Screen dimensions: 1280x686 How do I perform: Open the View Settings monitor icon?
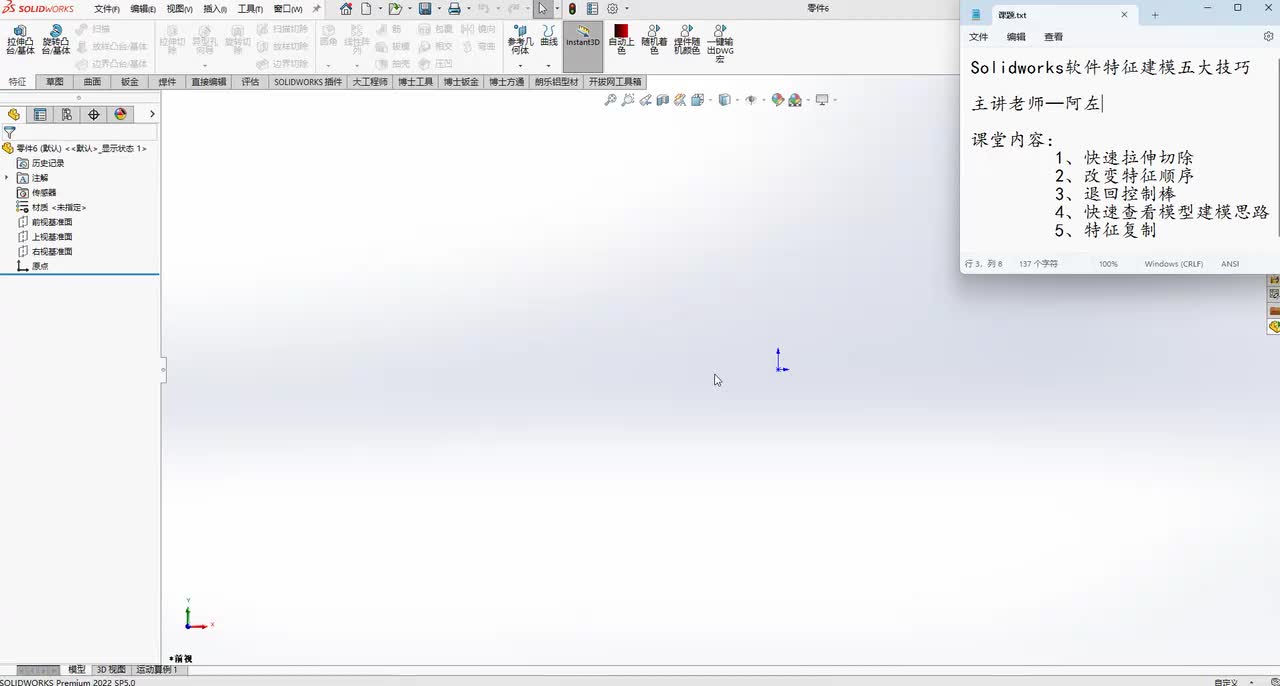click(822, 100)
